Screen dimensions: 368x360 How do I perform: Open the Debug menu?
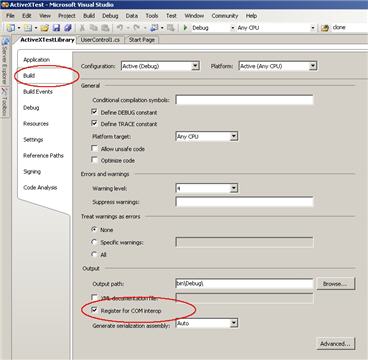tap(110, 16)
